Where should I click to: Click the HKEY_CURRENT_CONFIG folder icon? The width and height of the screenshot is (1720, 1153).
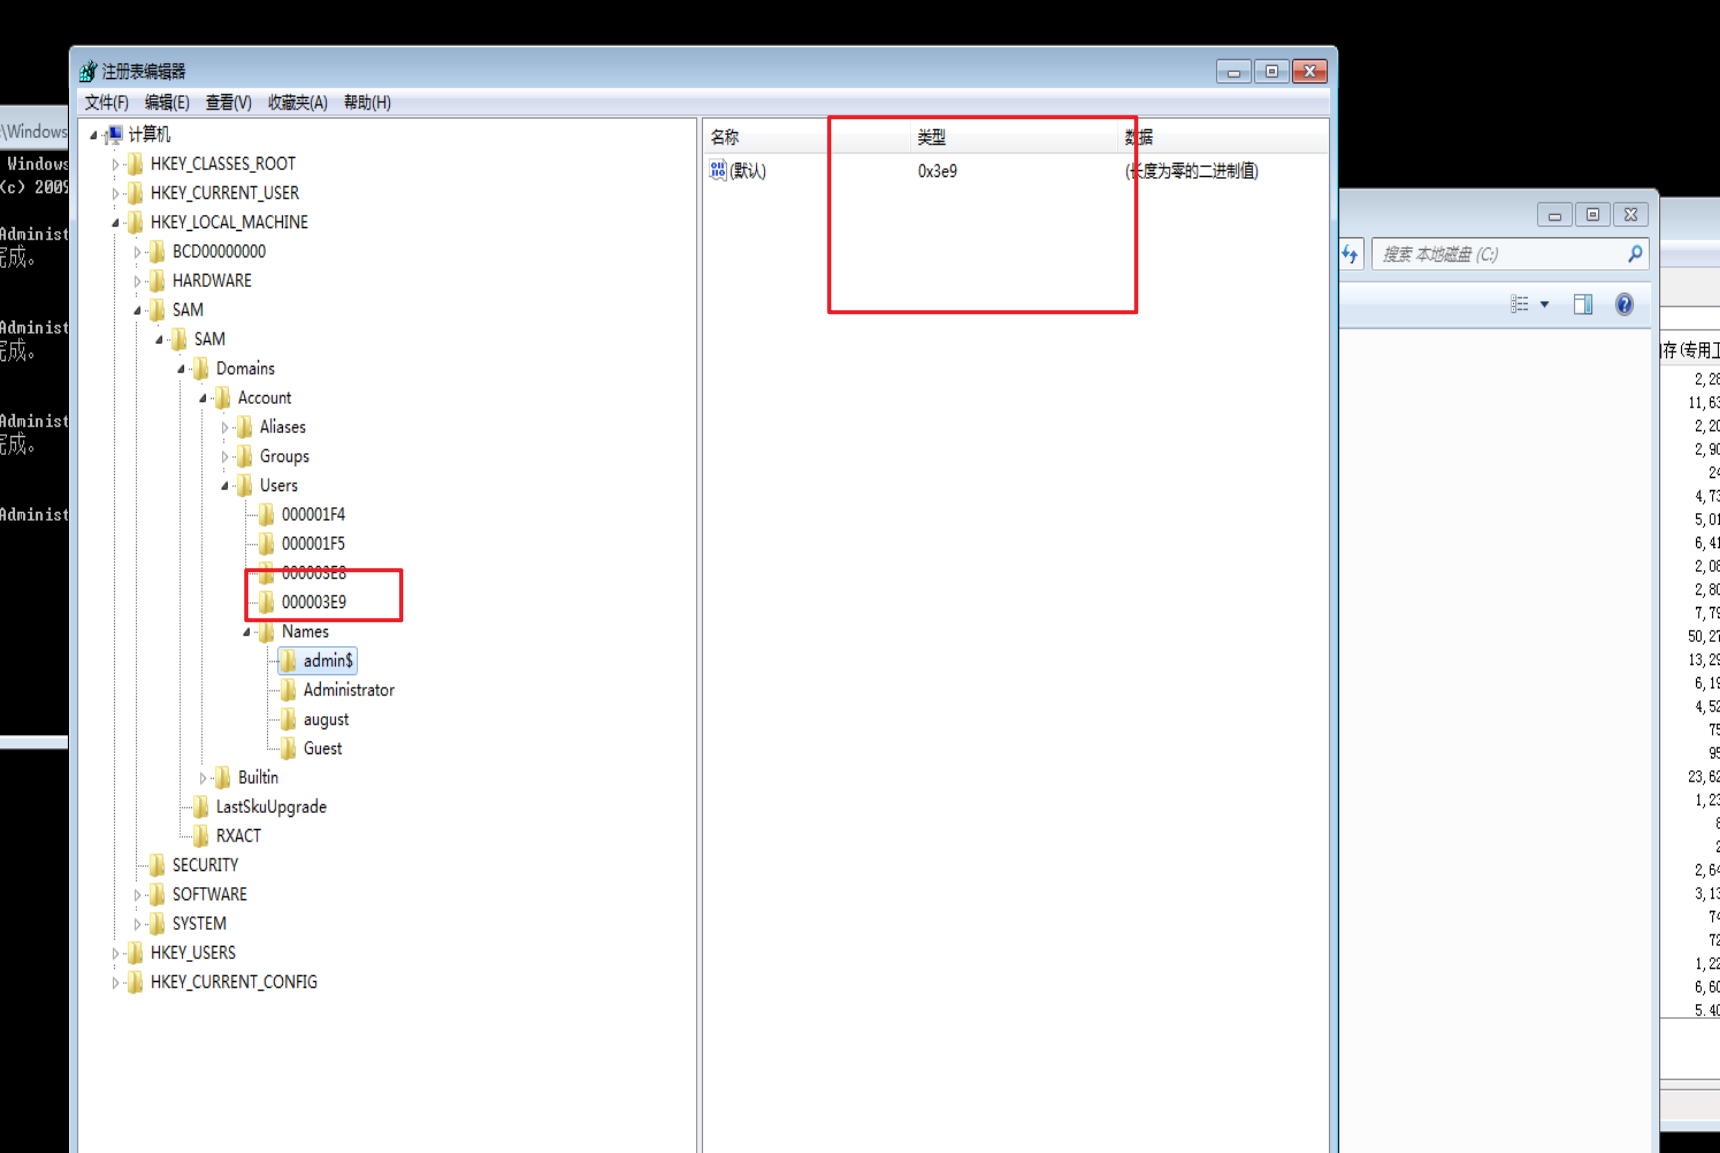coord(135,982)
